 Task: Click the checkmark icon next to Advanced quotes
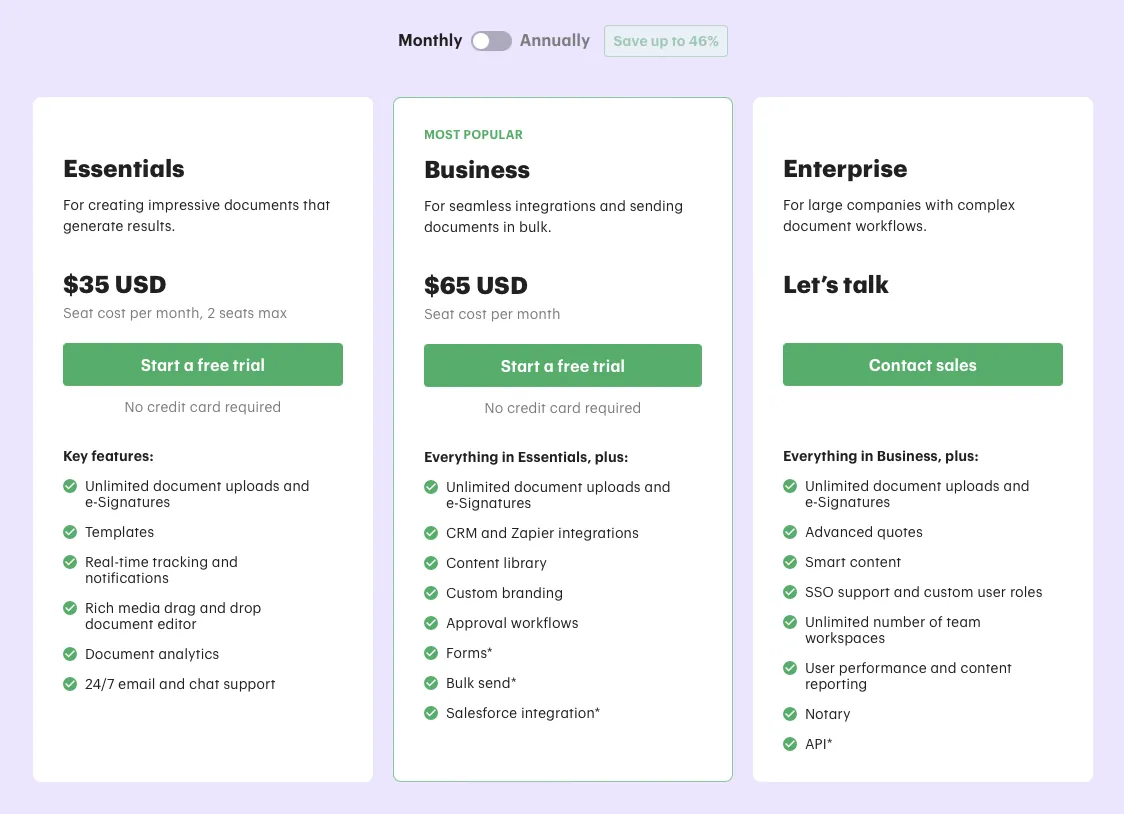coord(790,532)
